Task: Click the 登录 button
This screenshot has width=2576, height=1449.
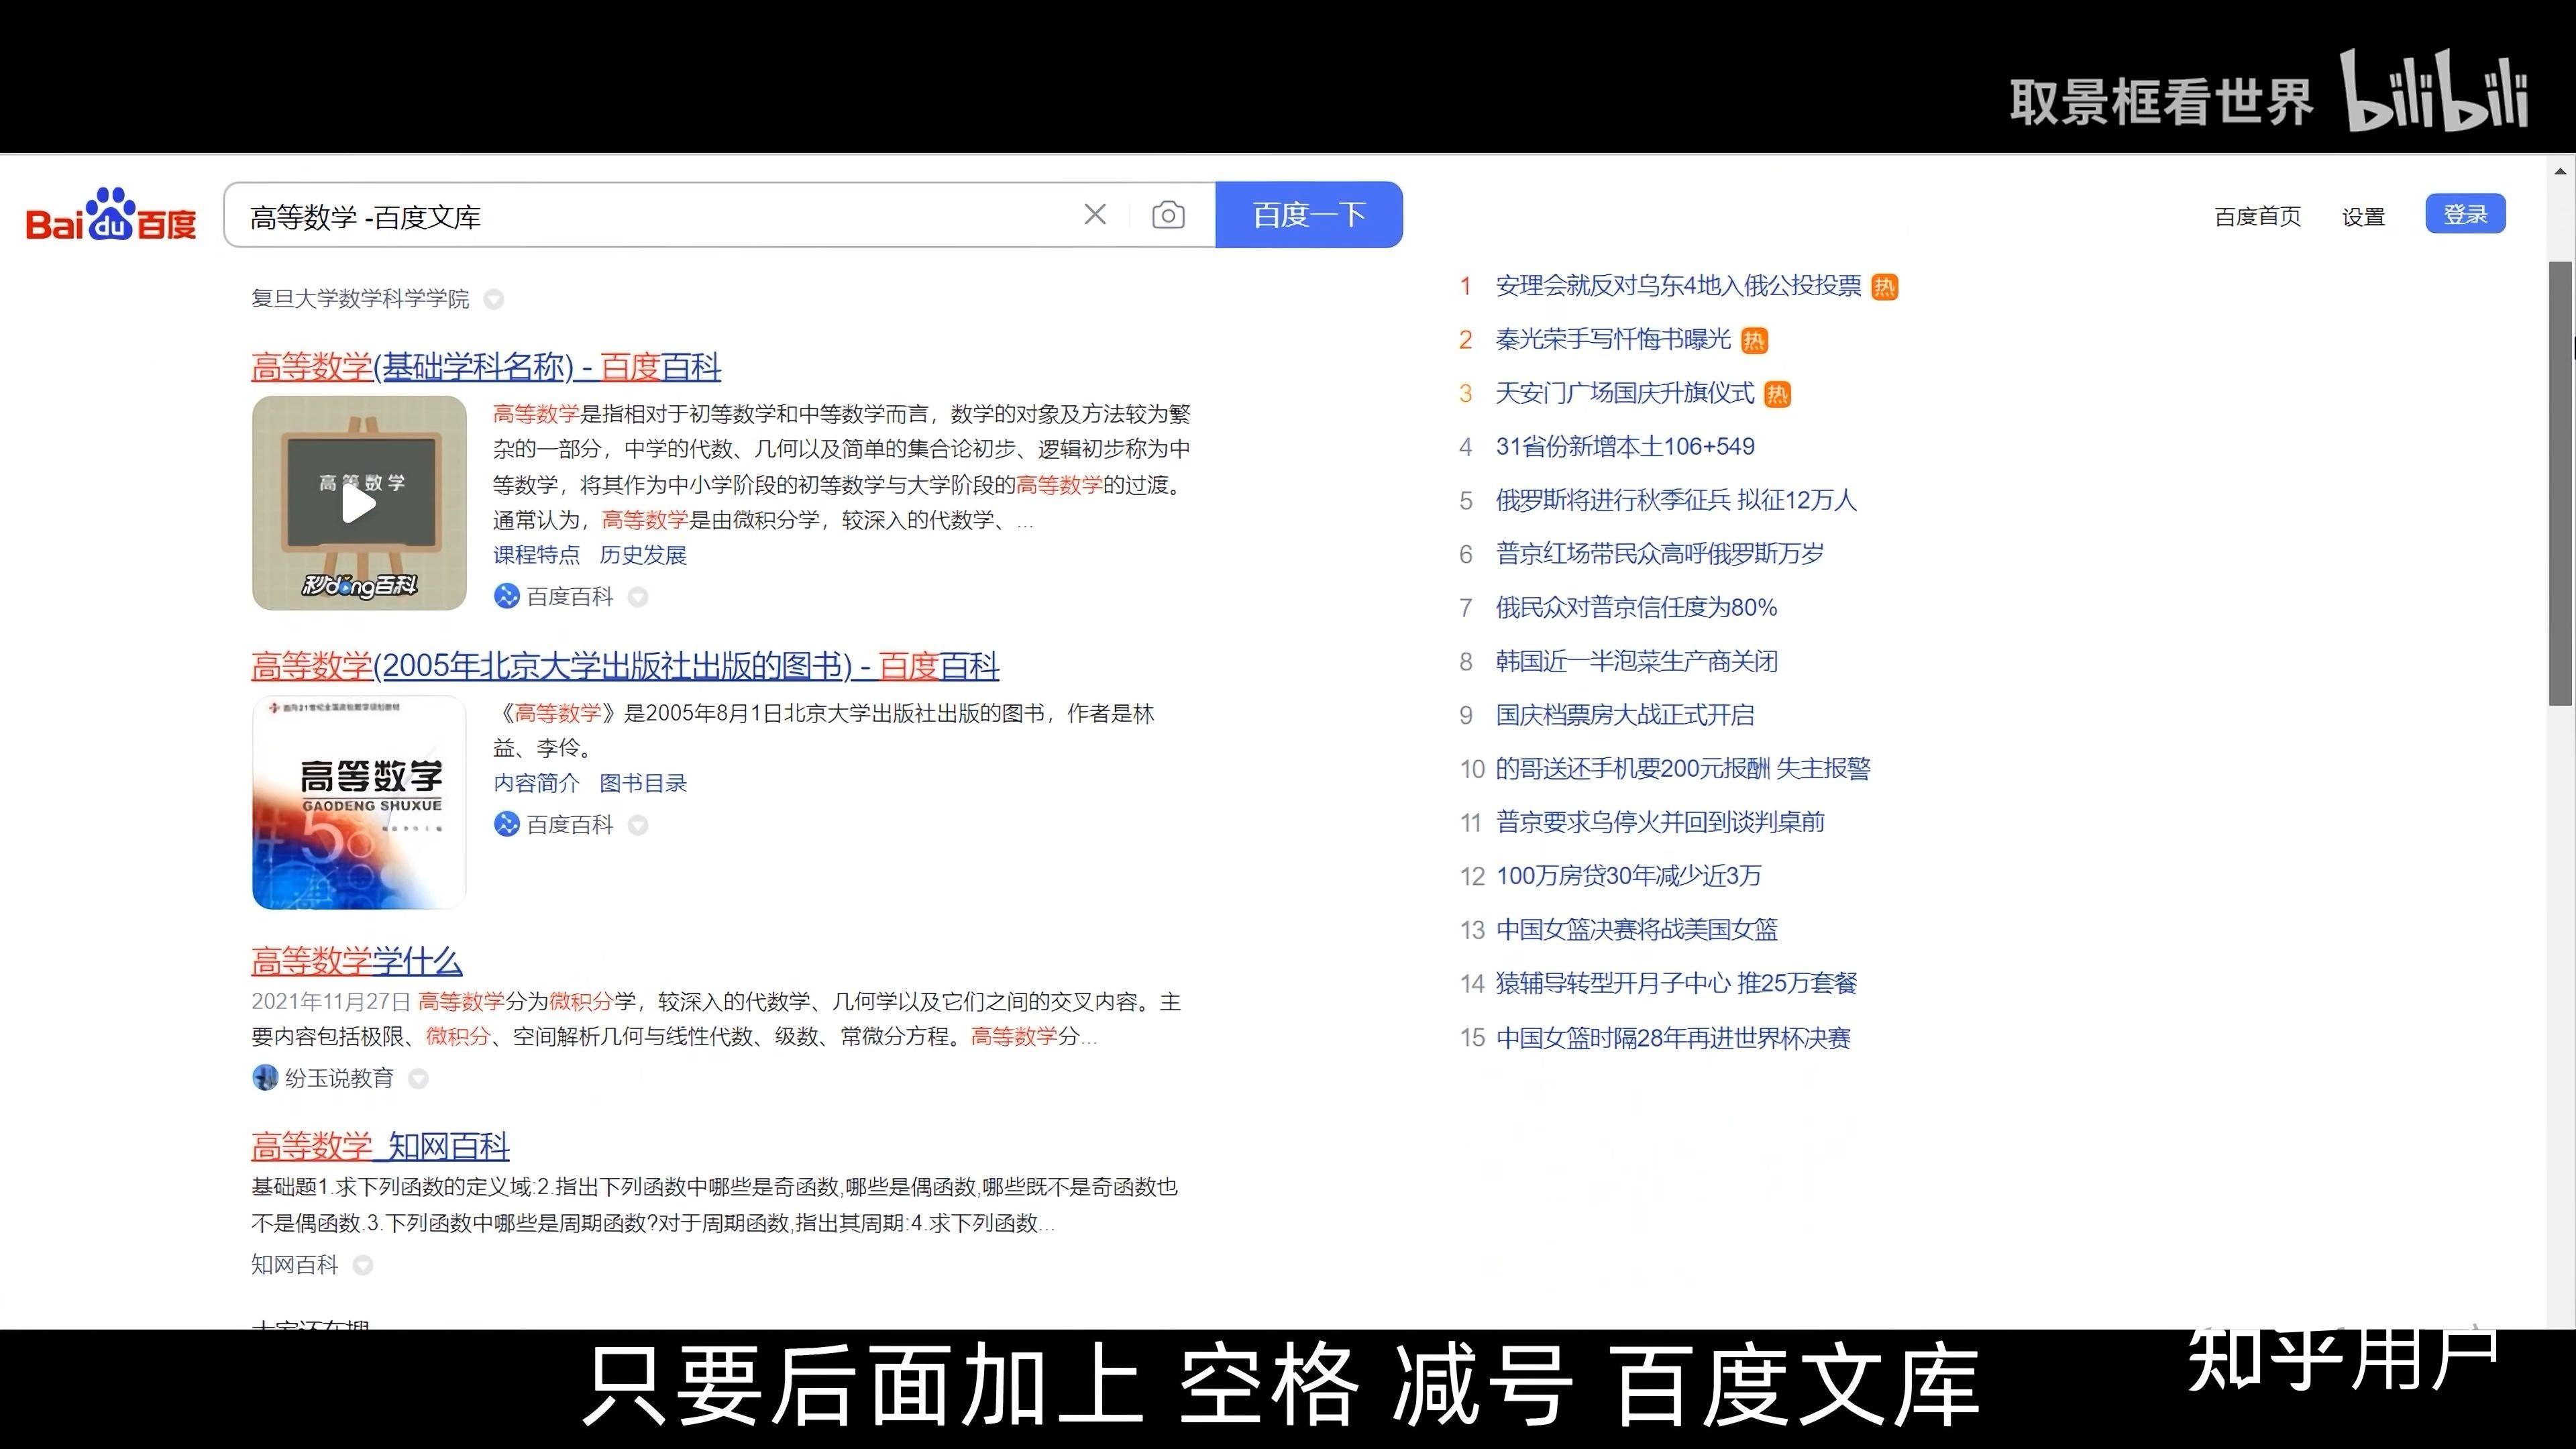Action: [x=2465, y=214]
